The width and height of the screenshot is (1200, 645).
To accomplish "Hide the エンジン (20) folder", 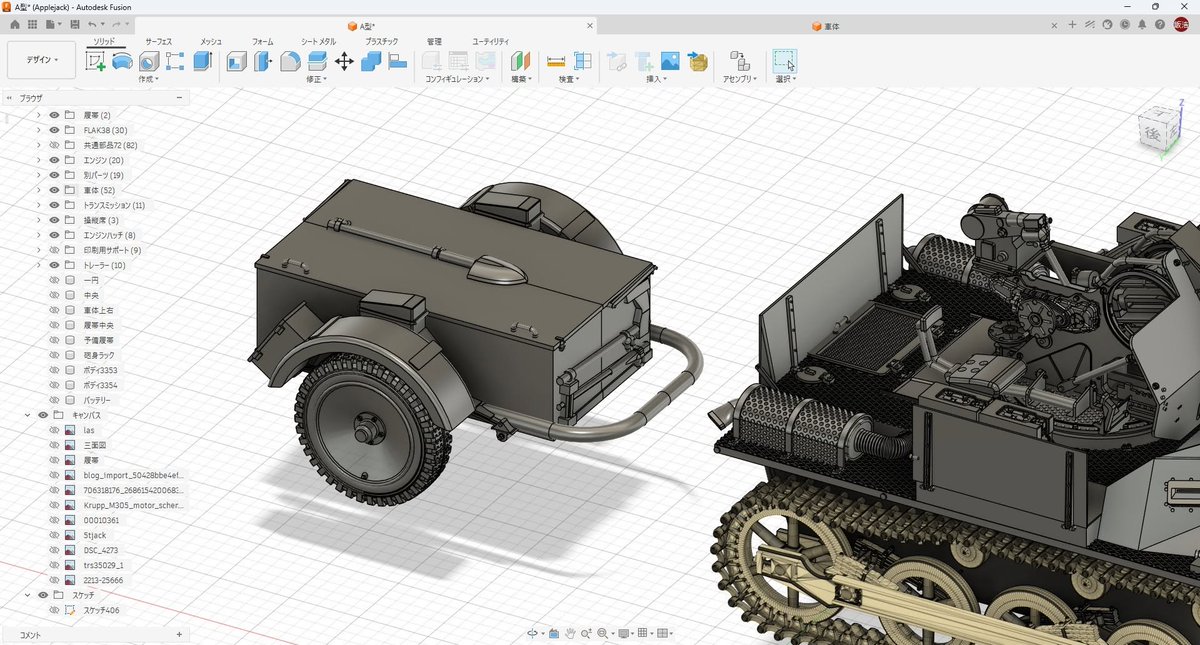I will click(x=54, y=160).
